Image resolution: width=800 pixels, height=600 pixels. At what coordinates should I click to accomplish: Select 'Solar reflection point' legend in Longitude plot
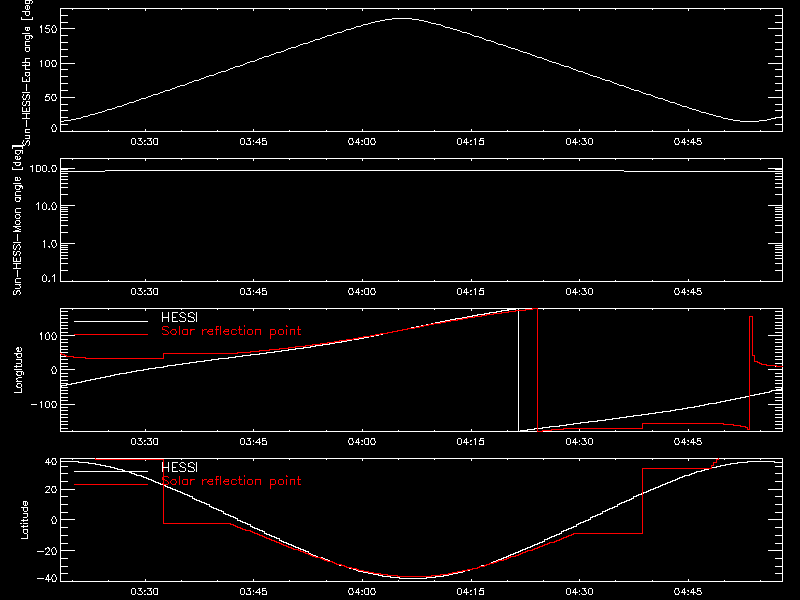(231, 331)
